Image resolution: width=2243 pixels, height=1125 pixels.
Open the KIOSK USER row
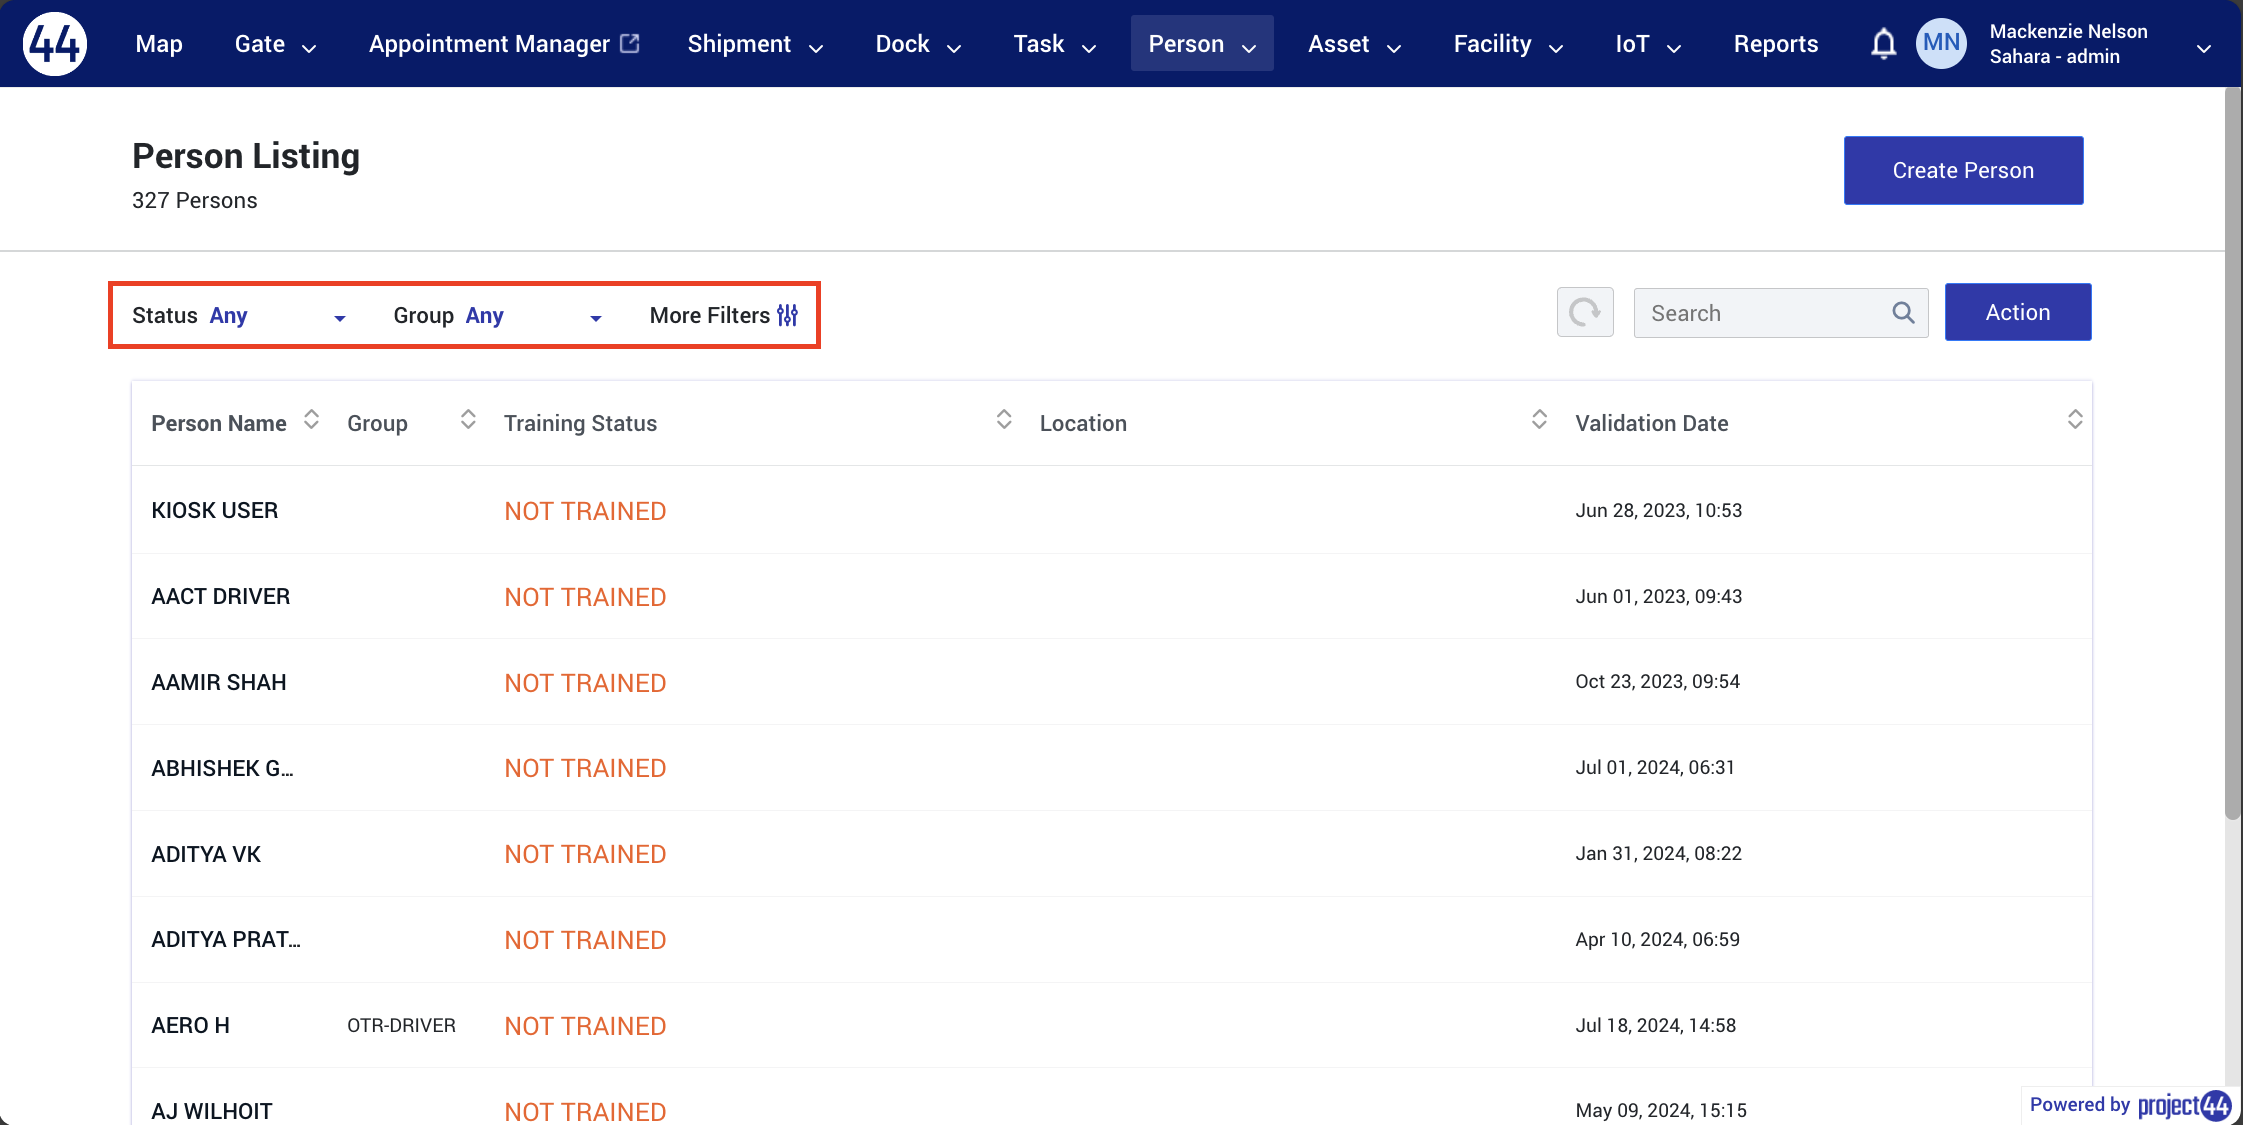coord(1111,510)
